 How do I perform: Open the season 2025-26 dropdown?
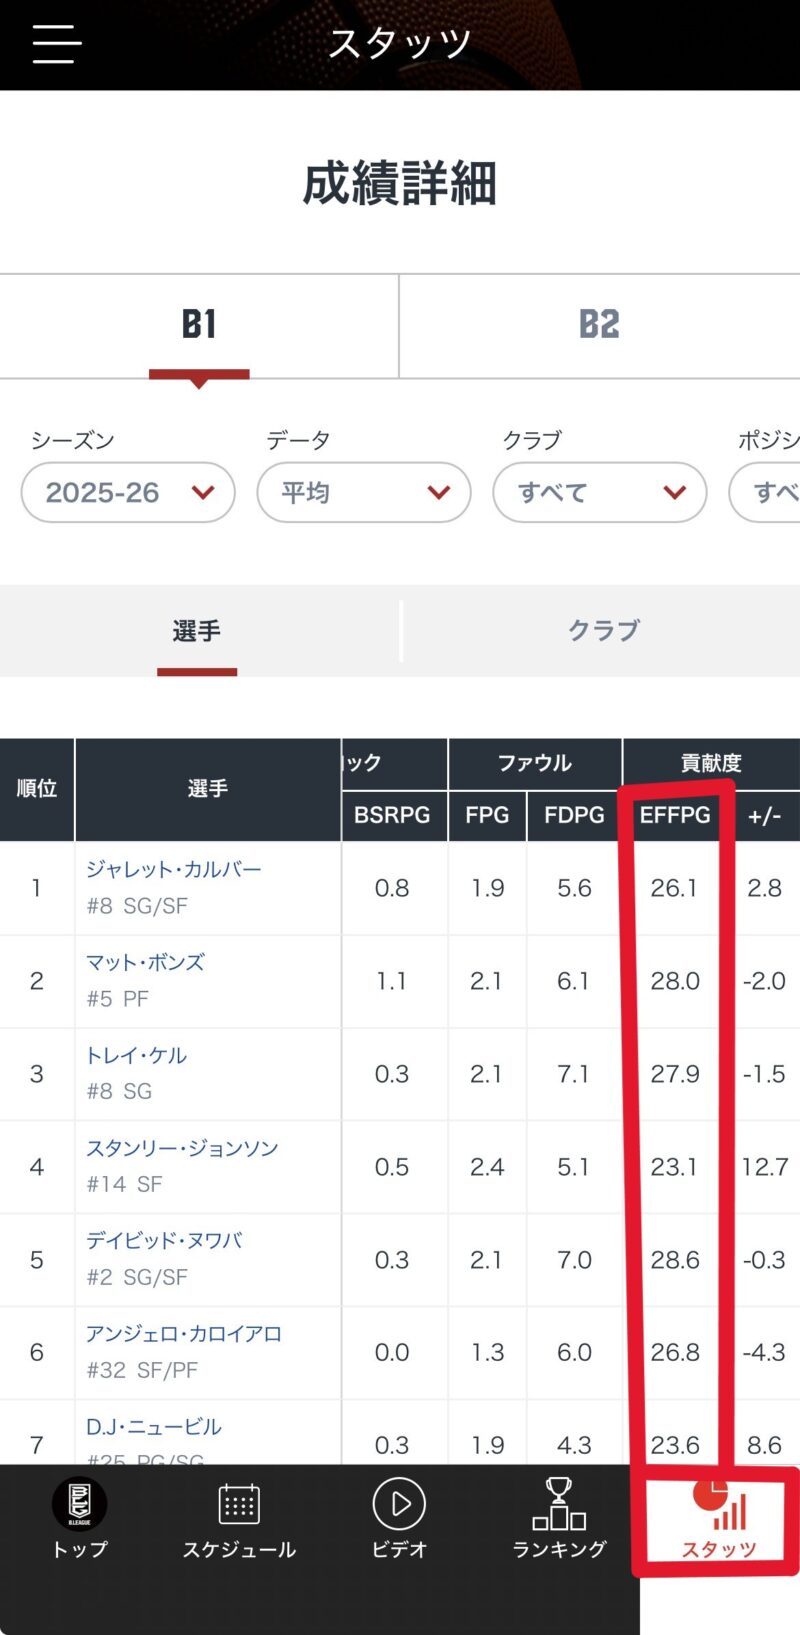128,492
